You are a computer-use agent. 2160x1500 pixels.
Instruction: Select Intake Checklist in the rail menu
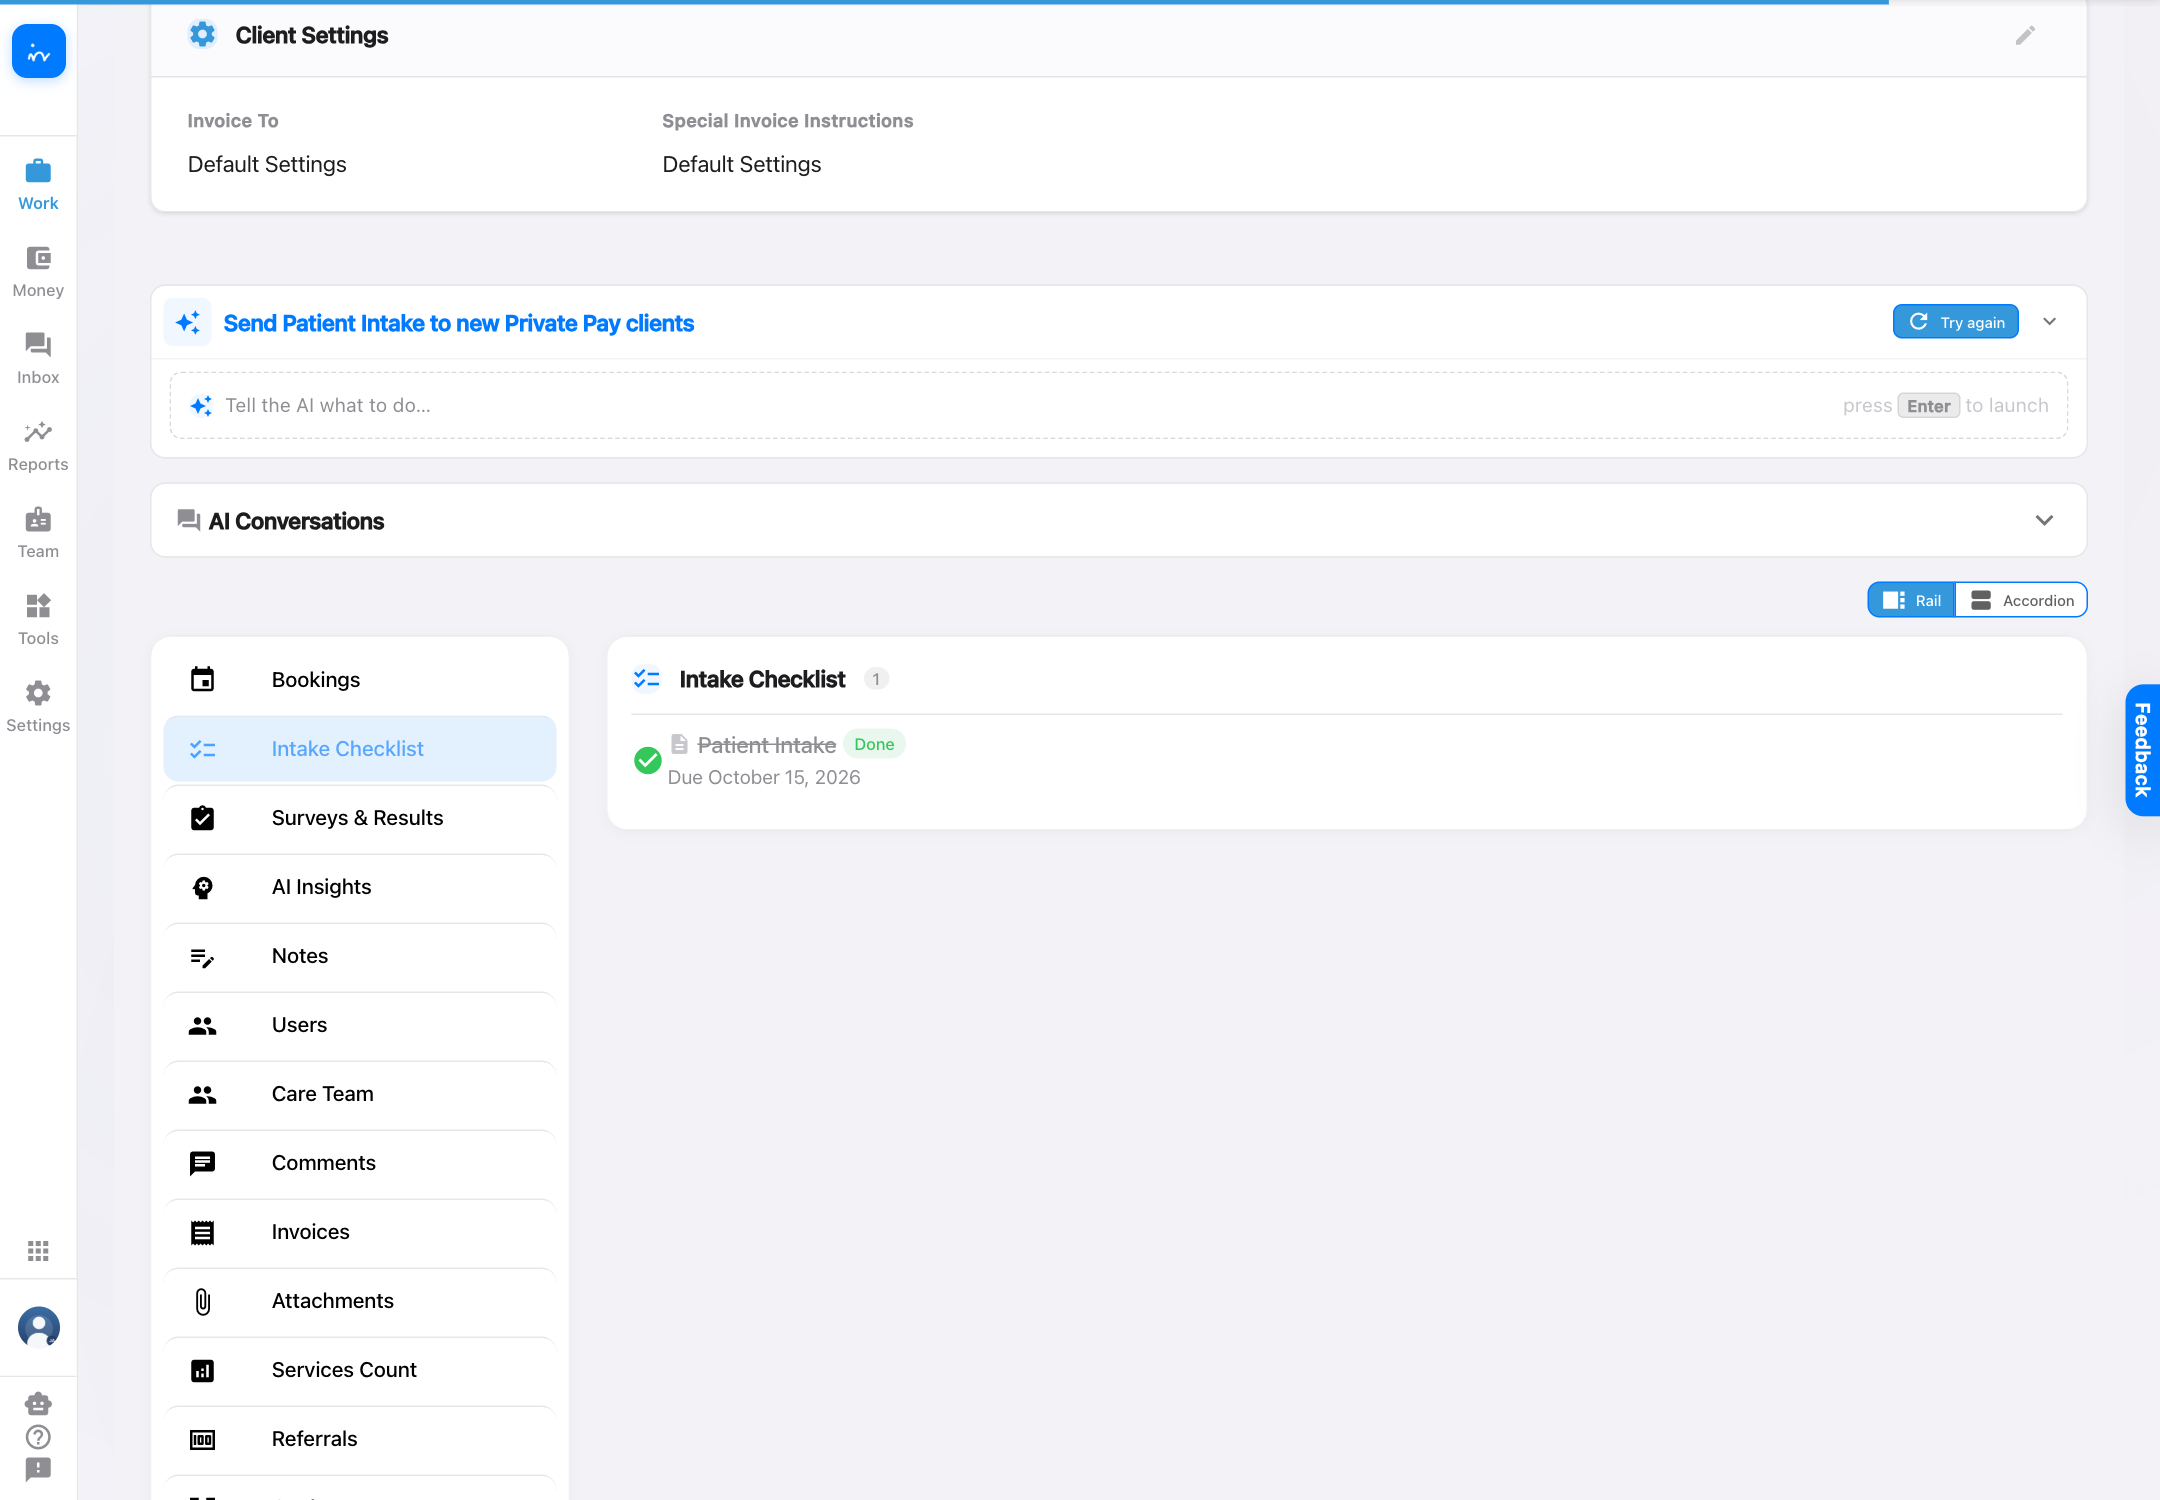pos(360,749)
